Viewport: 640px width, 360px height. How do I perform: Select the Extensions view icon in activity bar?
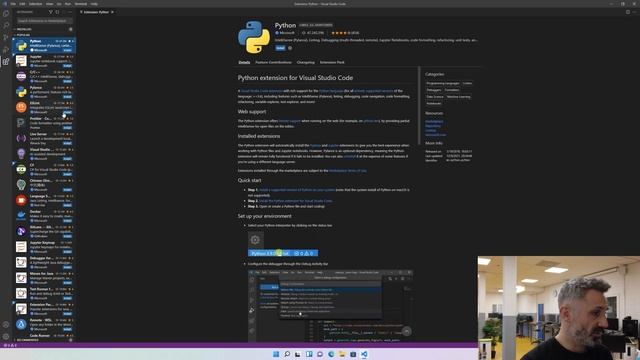[x=6, y=62]
